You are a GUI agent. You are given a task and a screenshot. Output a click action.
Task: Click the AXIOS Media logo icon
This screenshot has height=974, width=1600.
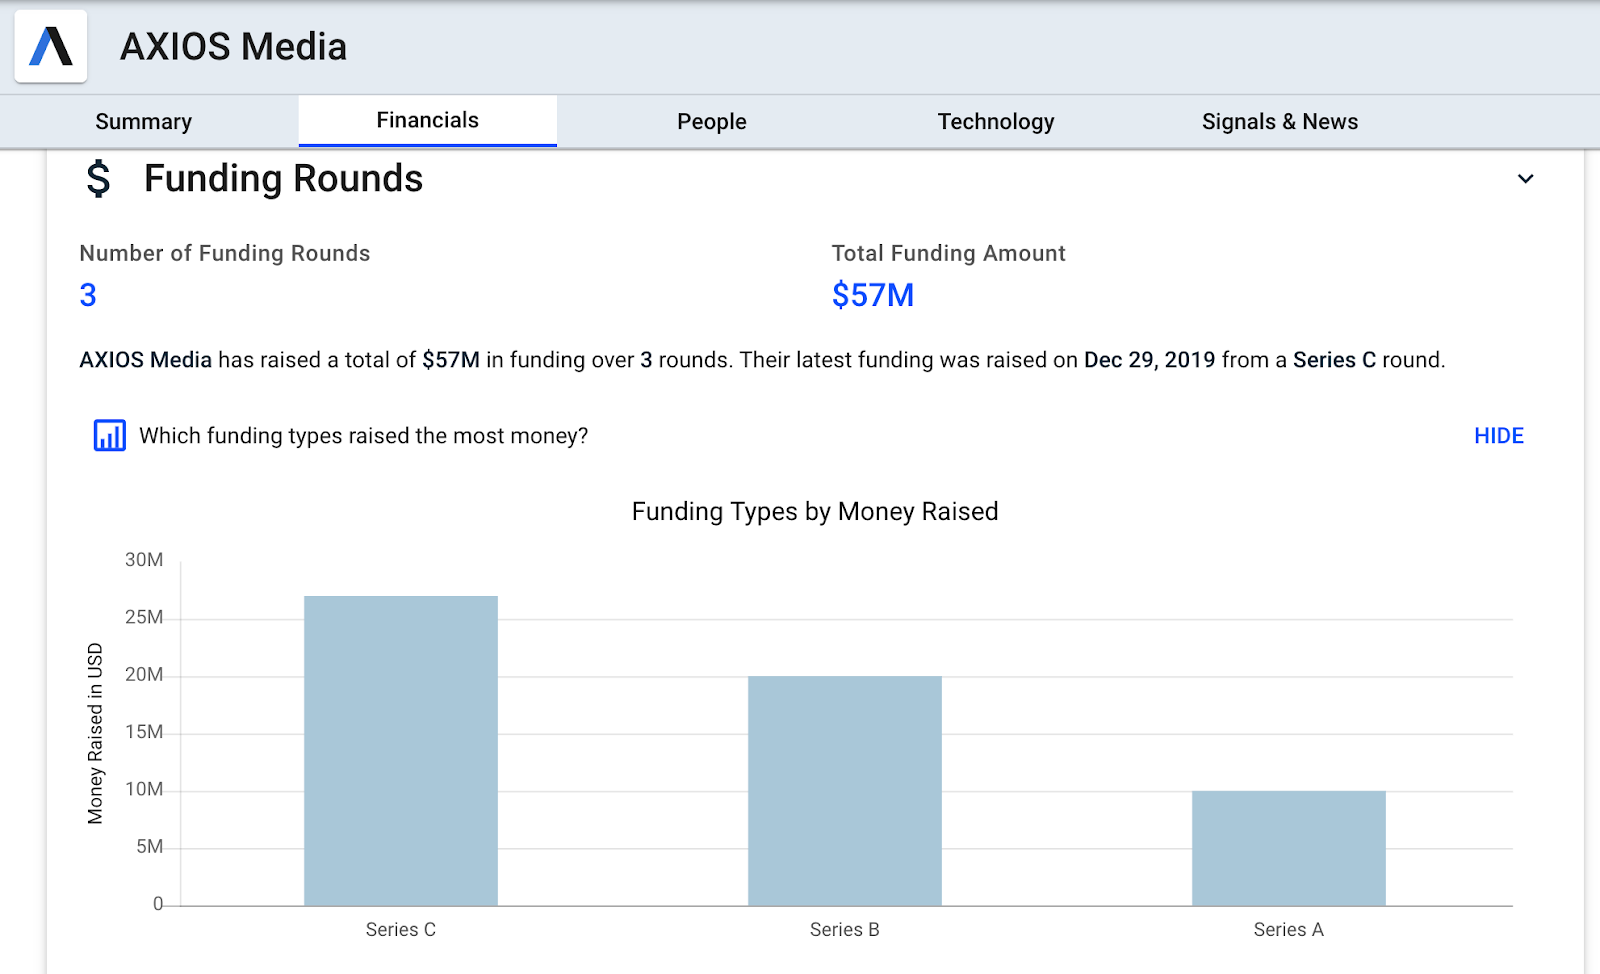coord(51,46)
